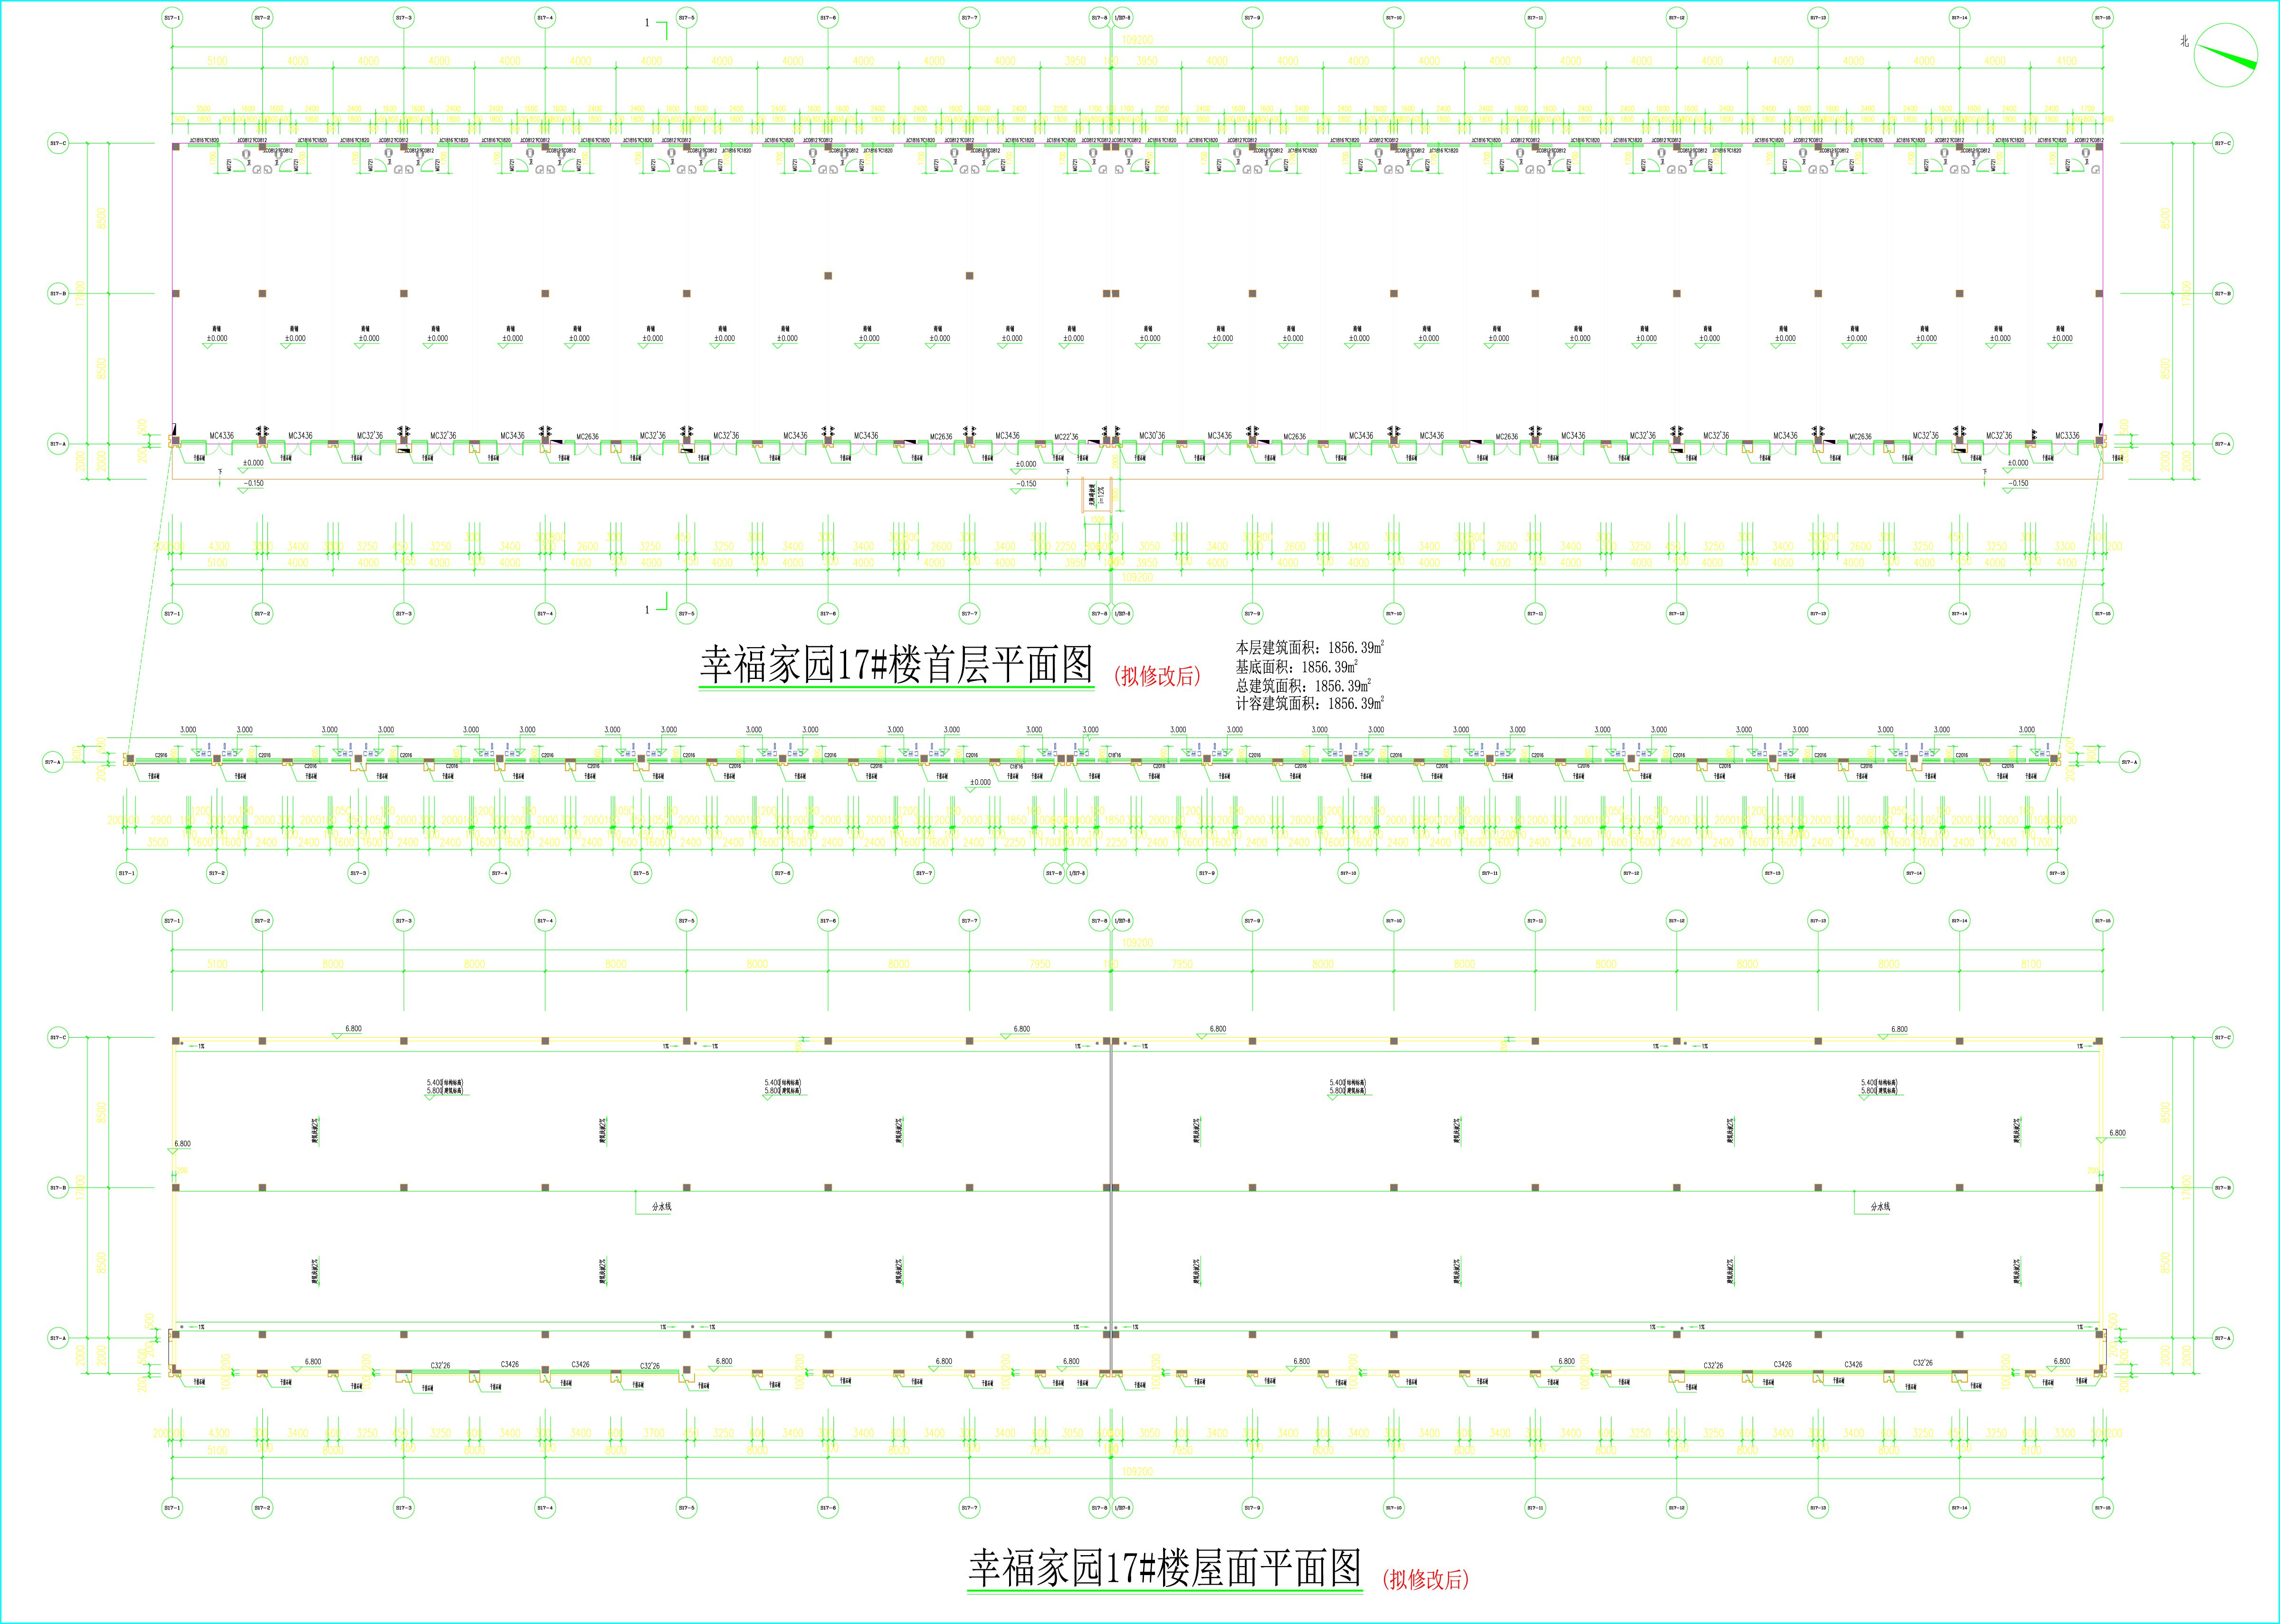Click the top-right S17-15 axis bubble
2280x1624 pixels.
[2102, 18]
